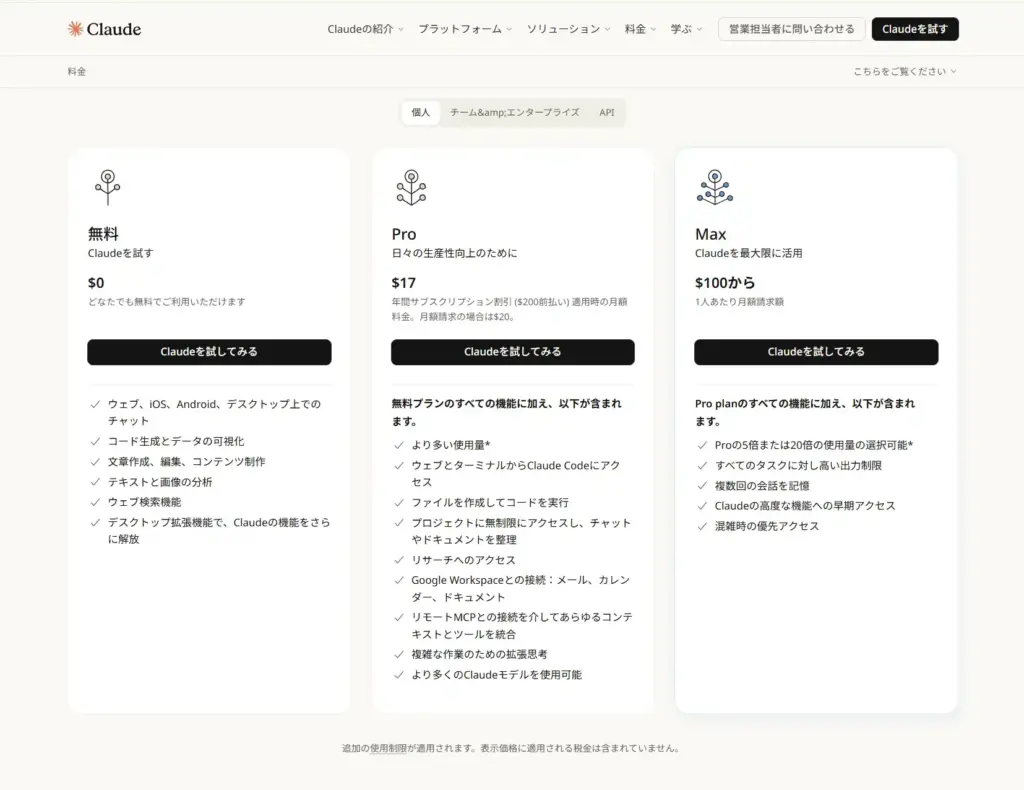Click checkmark beside リサーチへのアクセス
1024x790 pixels.
[x=399, y=560]
